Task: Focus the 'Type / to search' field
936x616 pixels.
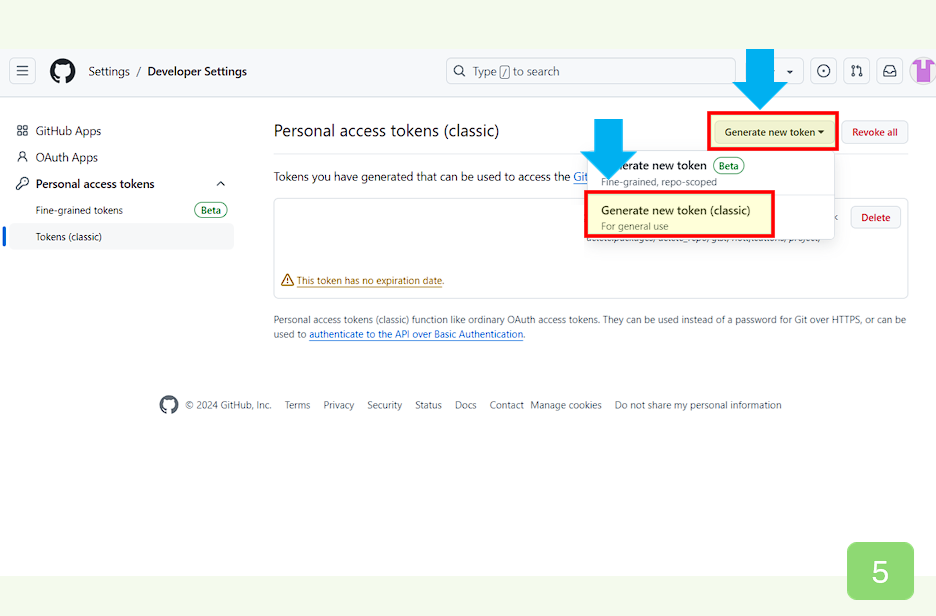Action: [590, 71]
